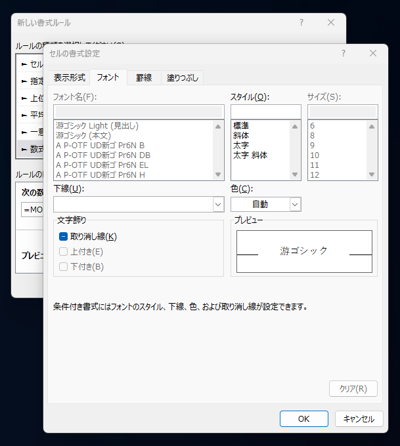Click style list scroll up arrow

coord(295,126)
